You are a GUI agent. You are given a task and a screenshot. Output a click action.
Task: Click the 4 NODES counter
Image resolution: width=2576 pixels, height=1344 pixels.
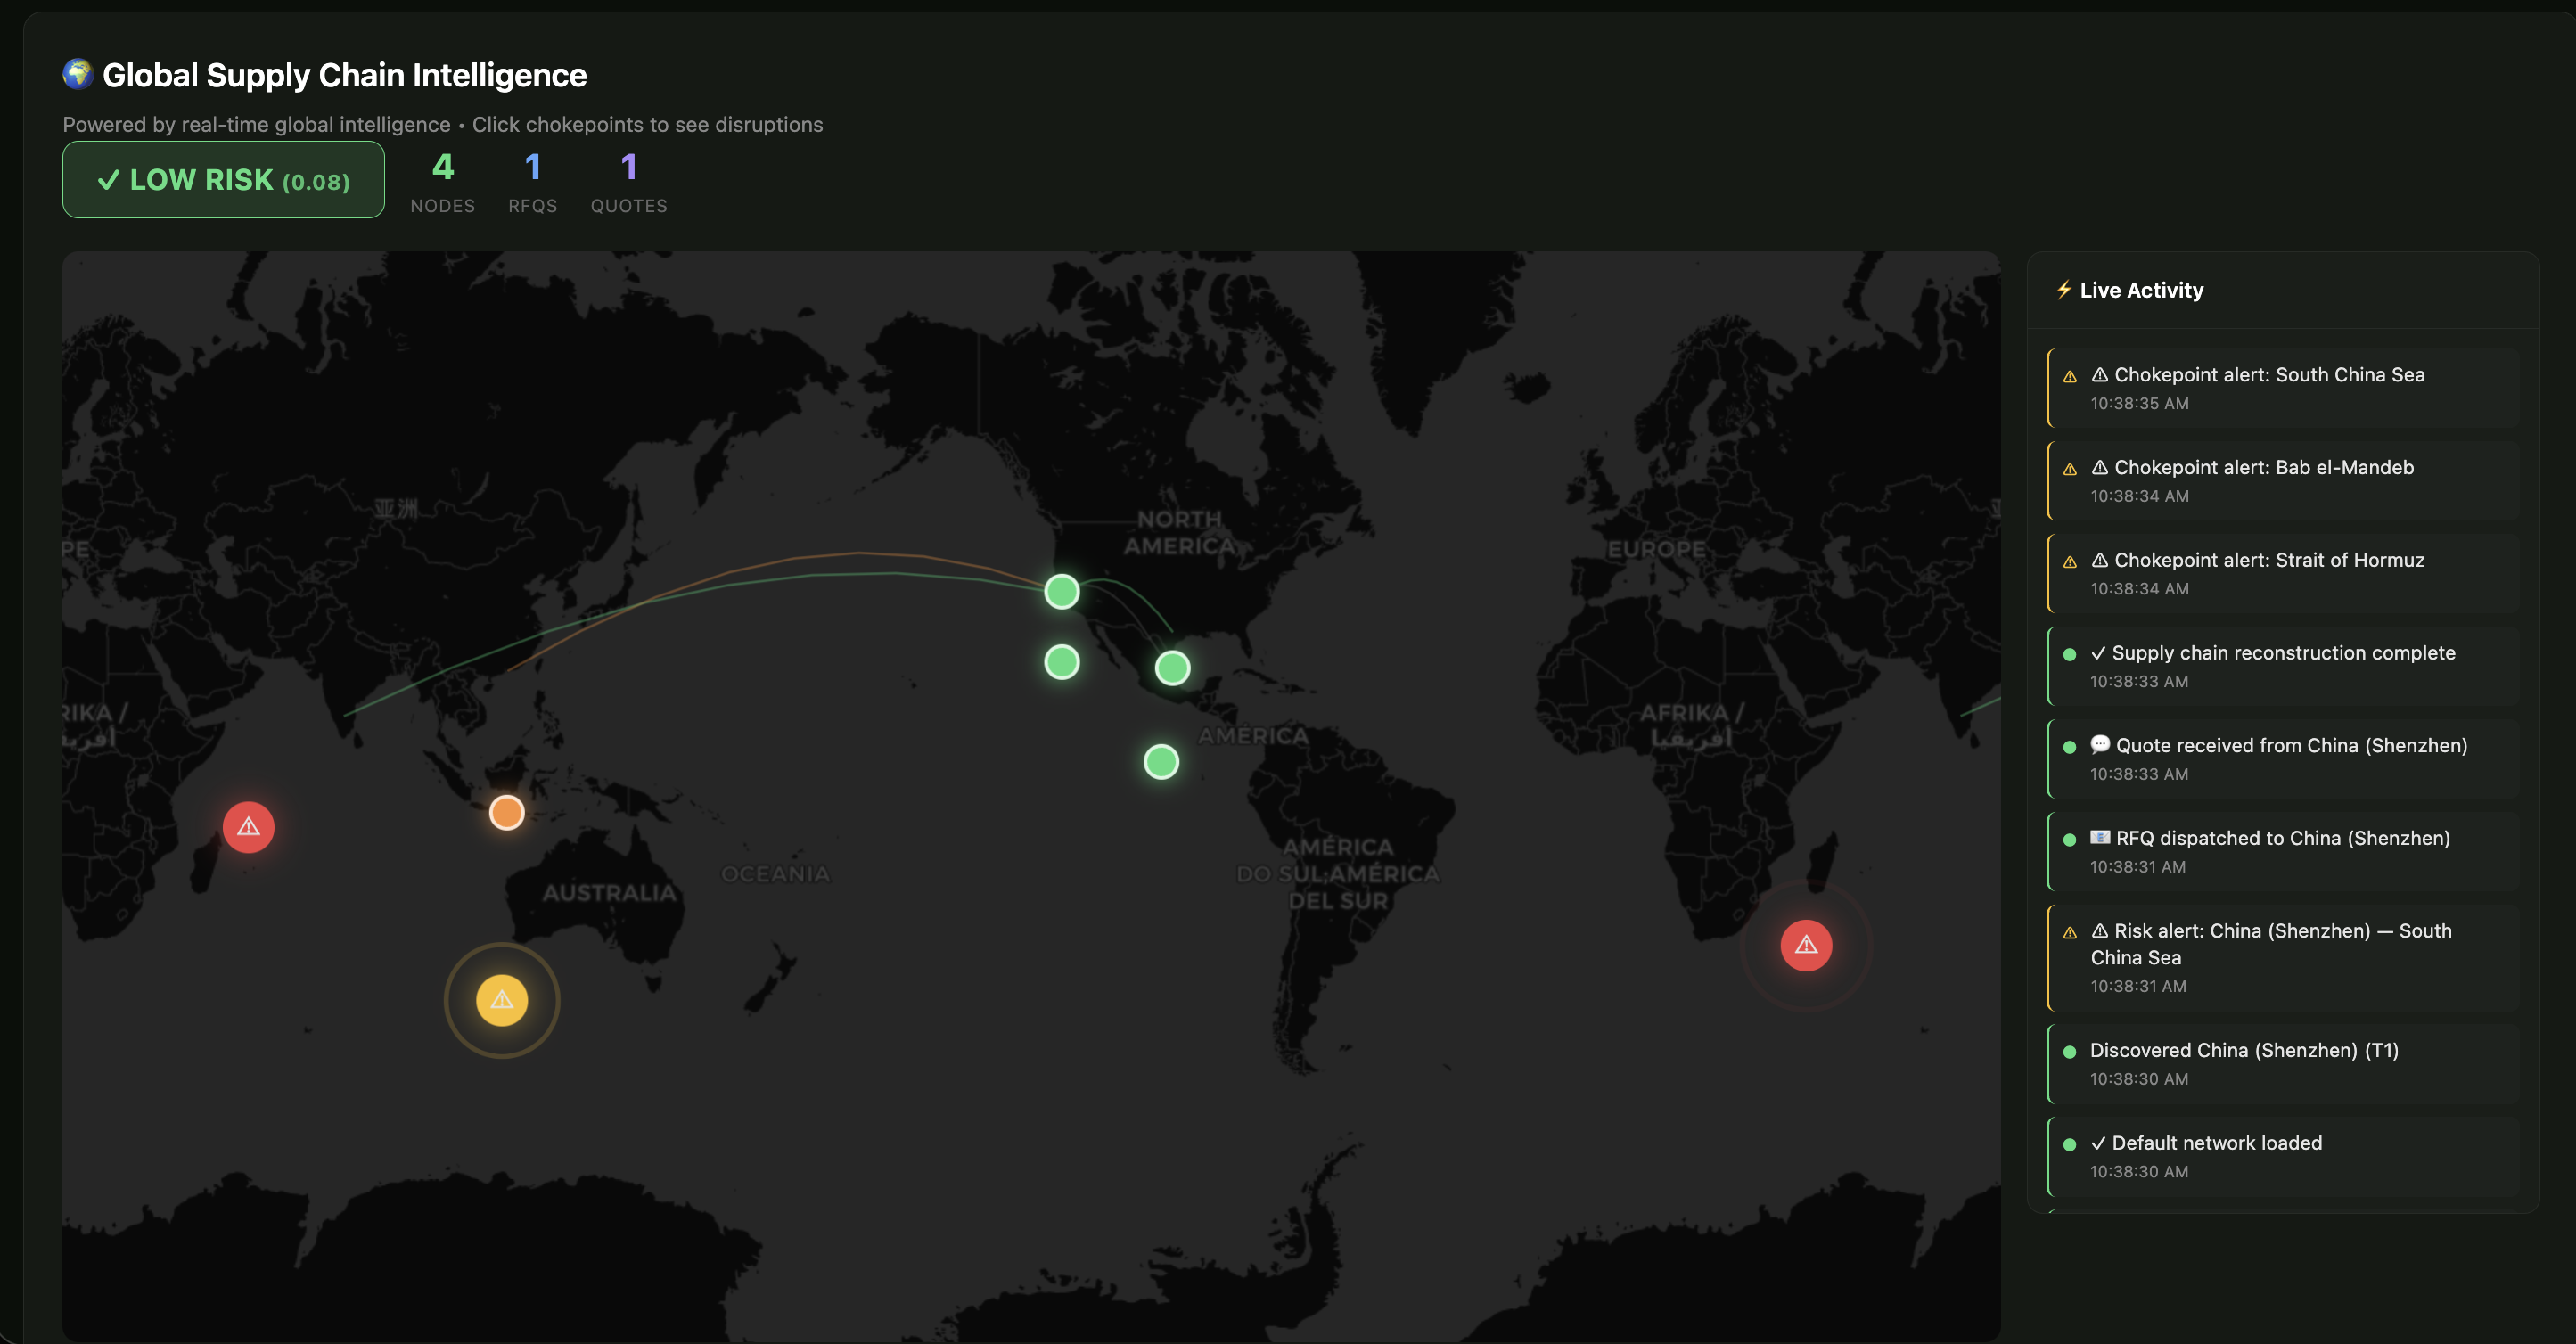[443, 181]
